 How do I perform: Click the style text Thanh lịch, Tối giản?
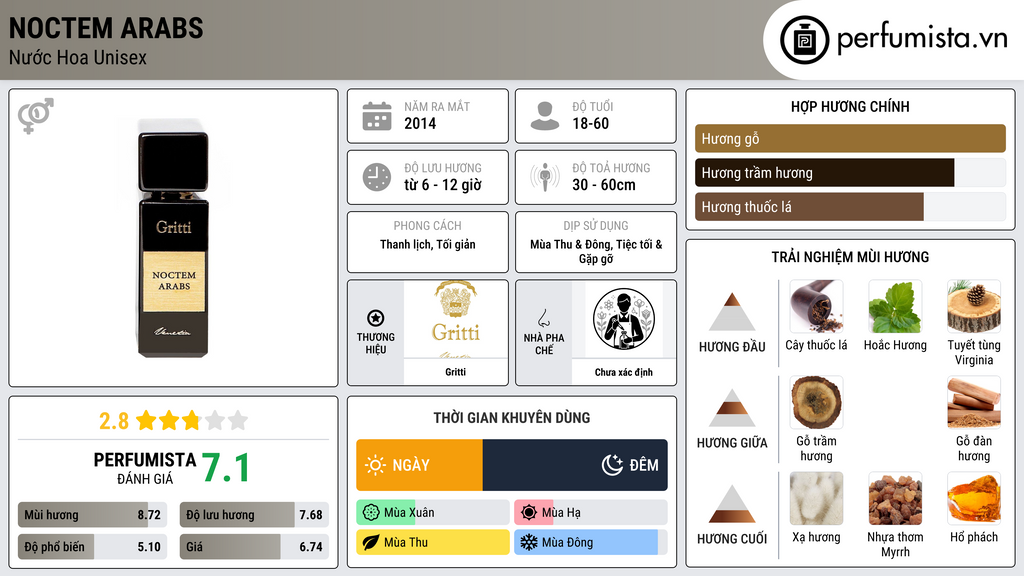(x=428, y=244)
